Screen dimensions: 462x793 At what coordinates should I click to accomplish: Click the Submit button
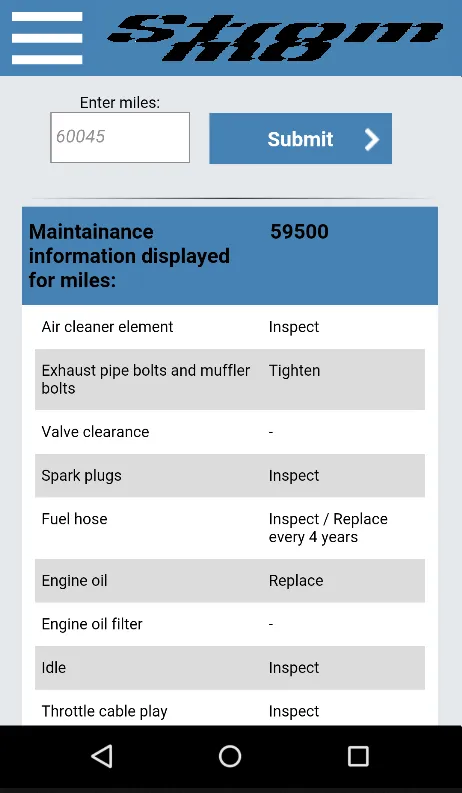300,138
